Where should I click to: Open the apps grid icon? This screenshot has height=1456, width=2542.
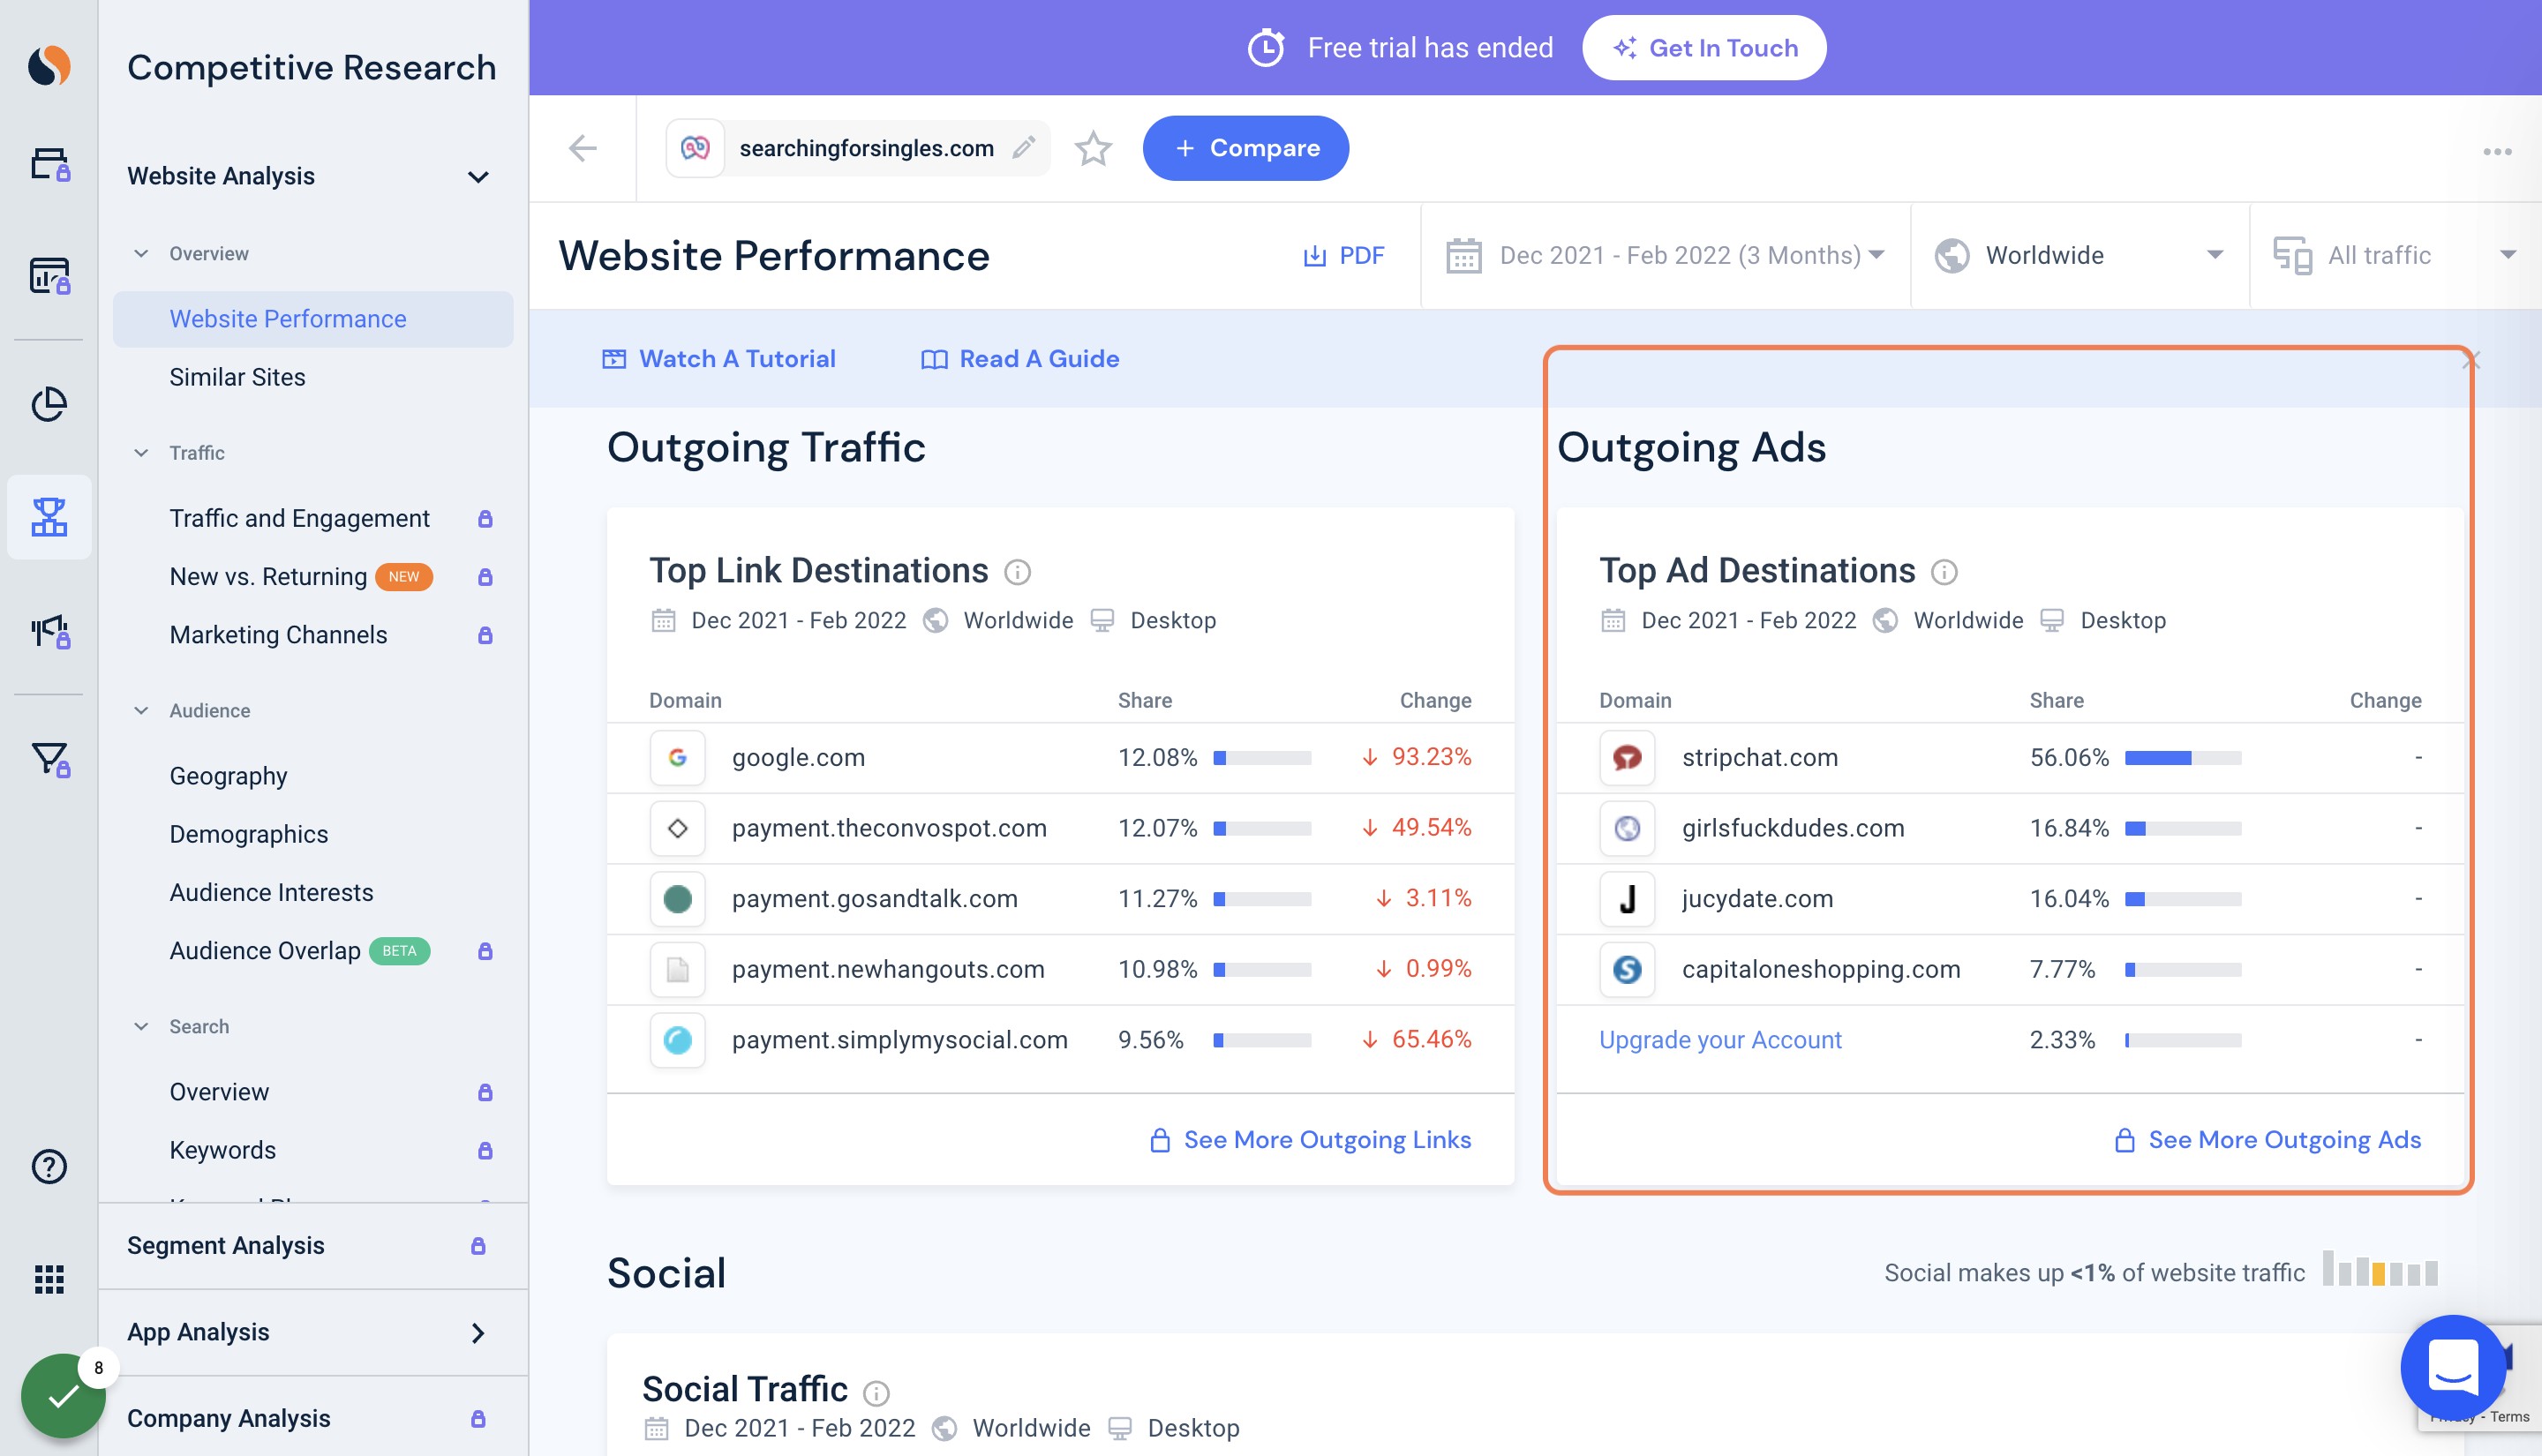click(x=49, y=1279)
